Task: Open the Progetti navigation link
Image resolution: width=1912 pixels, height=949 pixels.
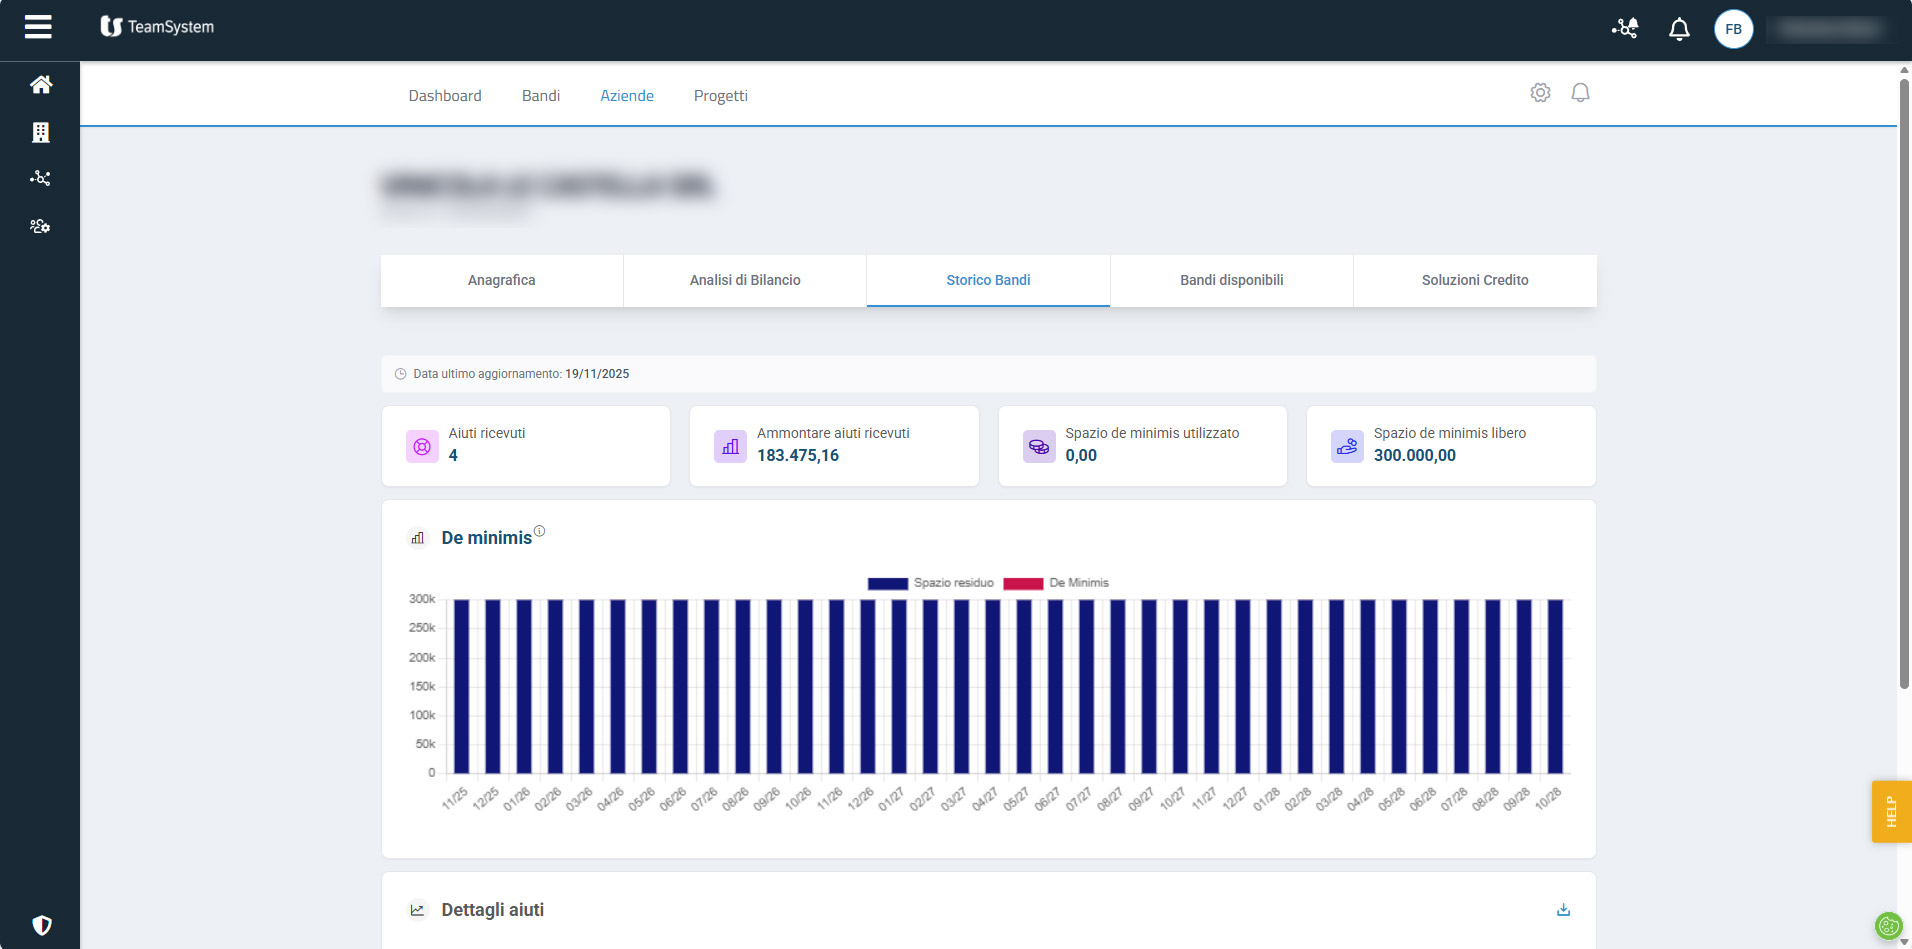Action: 720,96
